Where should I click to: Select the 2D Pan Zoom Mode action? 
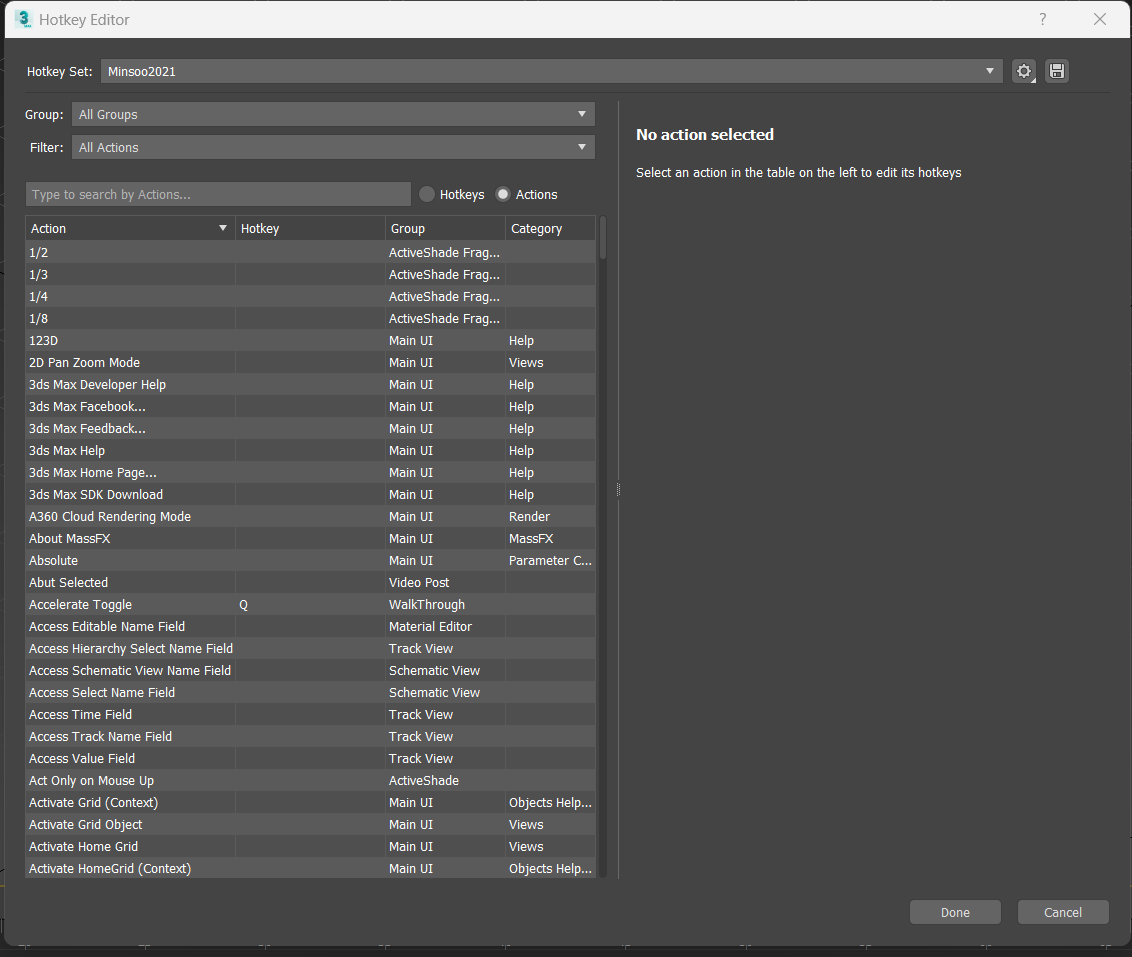click(x=310, y=362)
